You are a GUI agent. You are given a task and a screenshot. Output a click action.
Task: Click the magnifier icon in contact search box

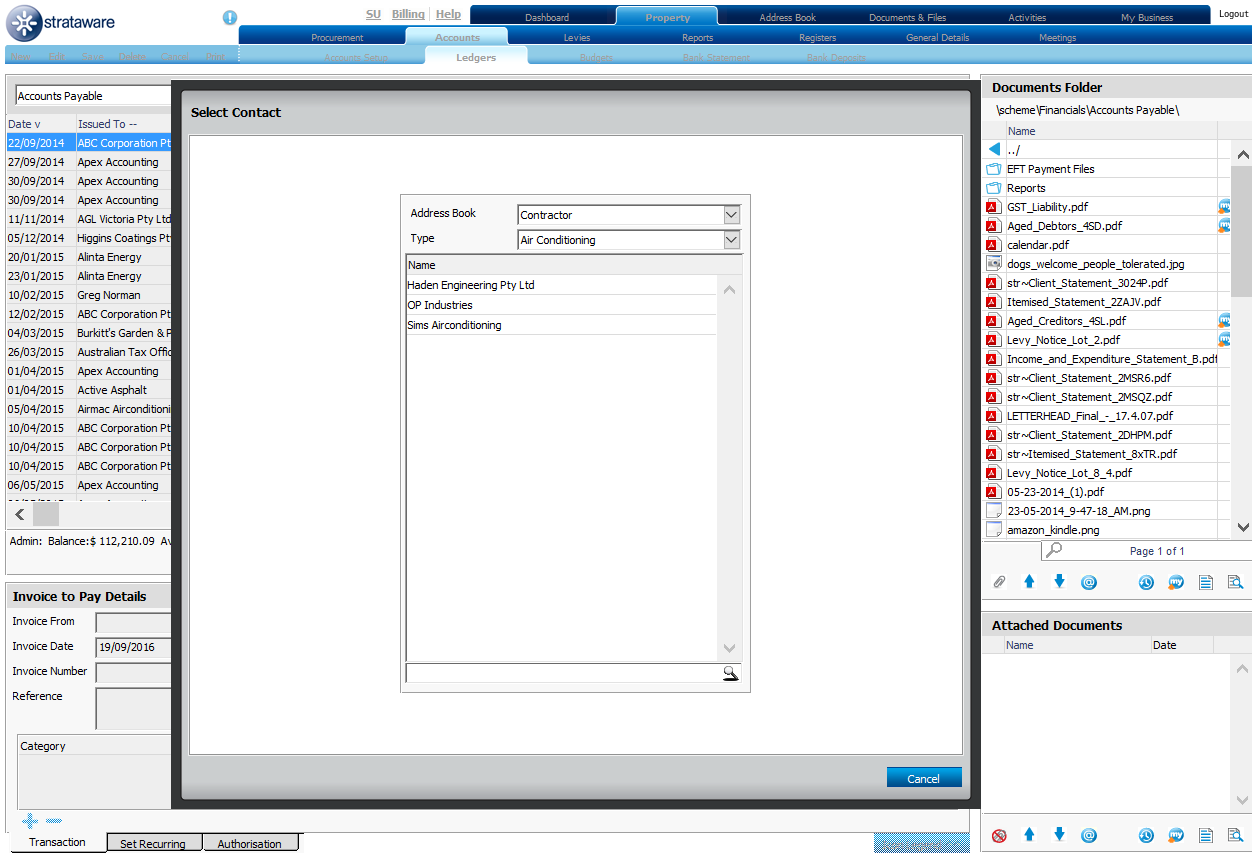pos(730,673)
